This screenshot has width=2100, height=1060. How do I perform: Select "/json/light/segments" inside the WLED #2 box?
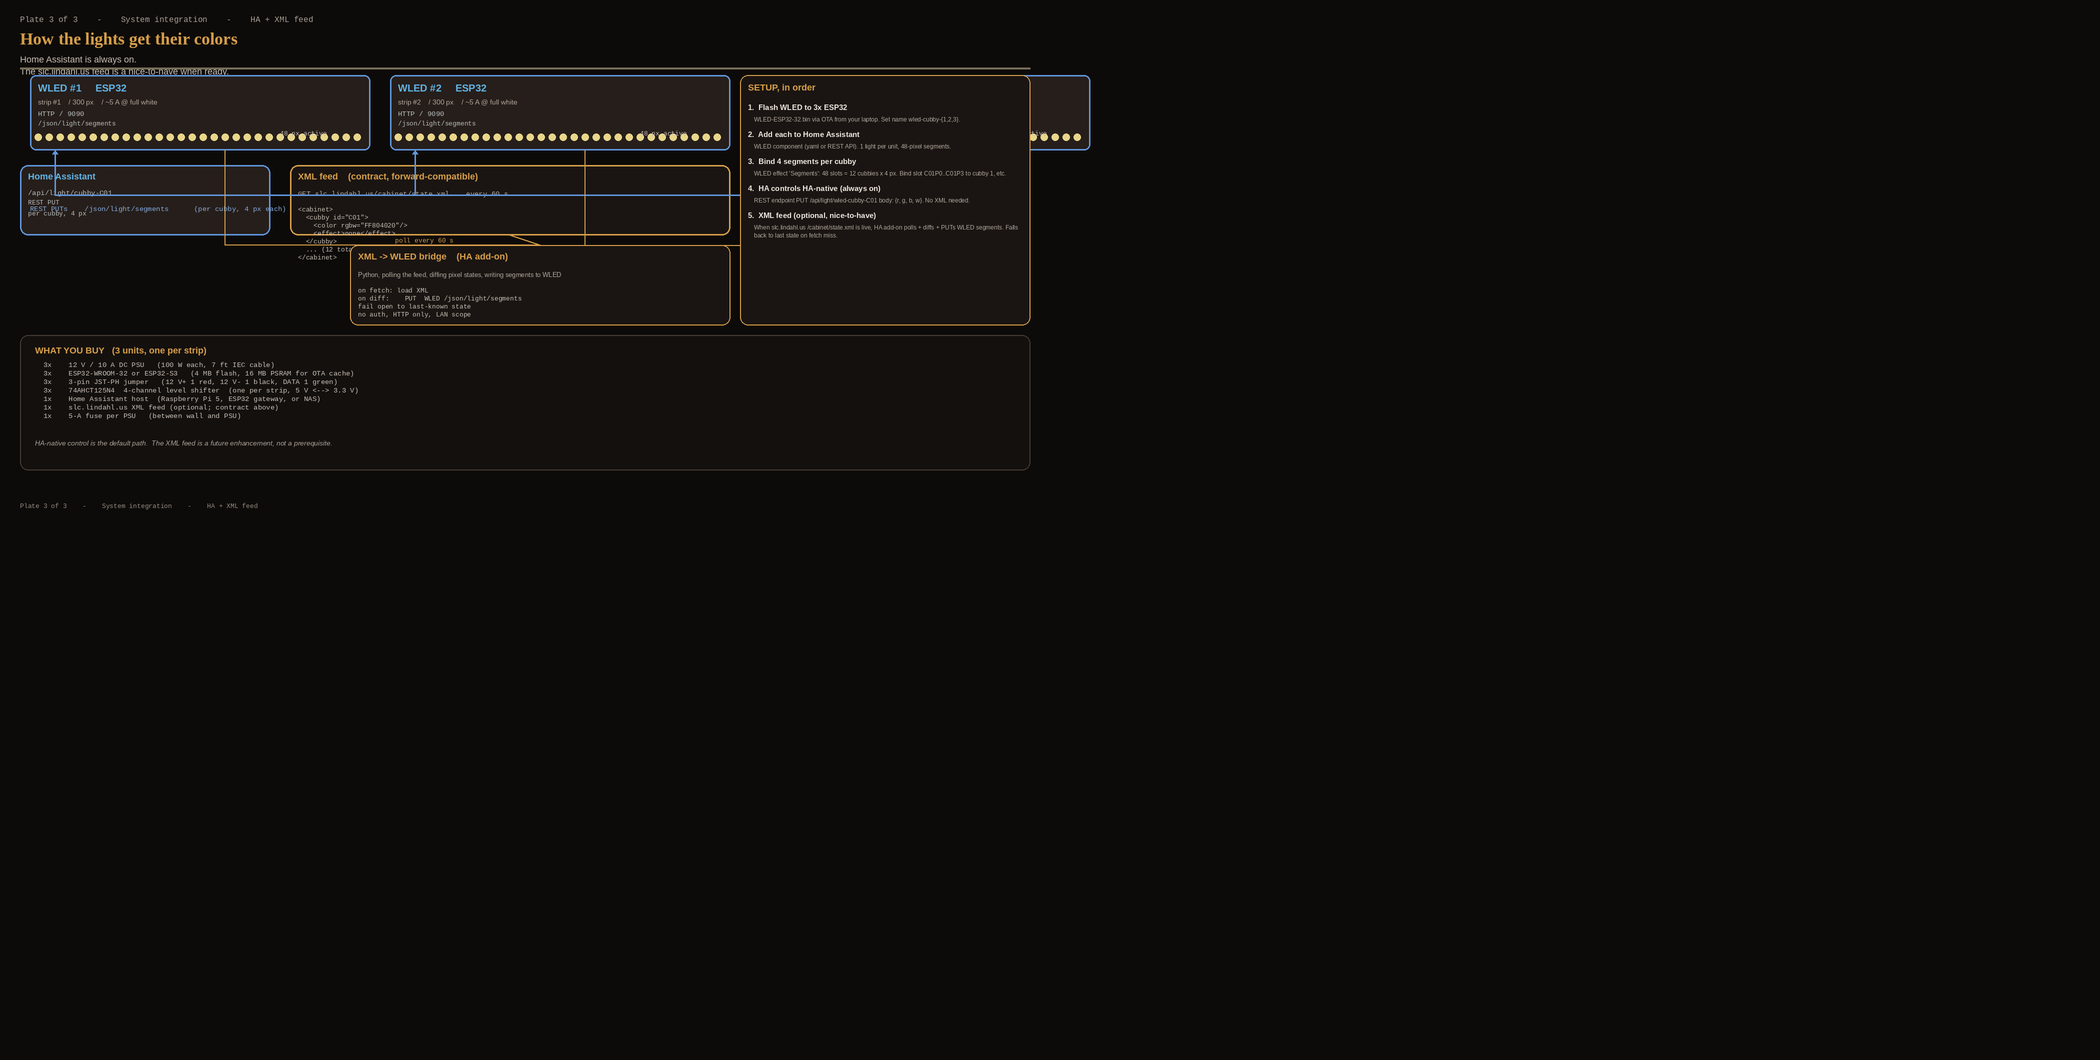point(437,124)
